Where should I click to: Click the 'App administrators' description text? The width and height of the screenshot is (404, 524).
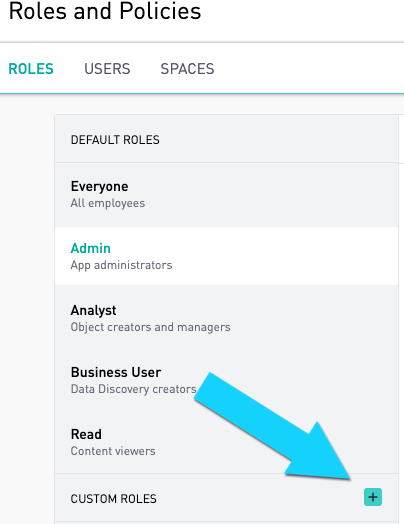tap(121, 265)
